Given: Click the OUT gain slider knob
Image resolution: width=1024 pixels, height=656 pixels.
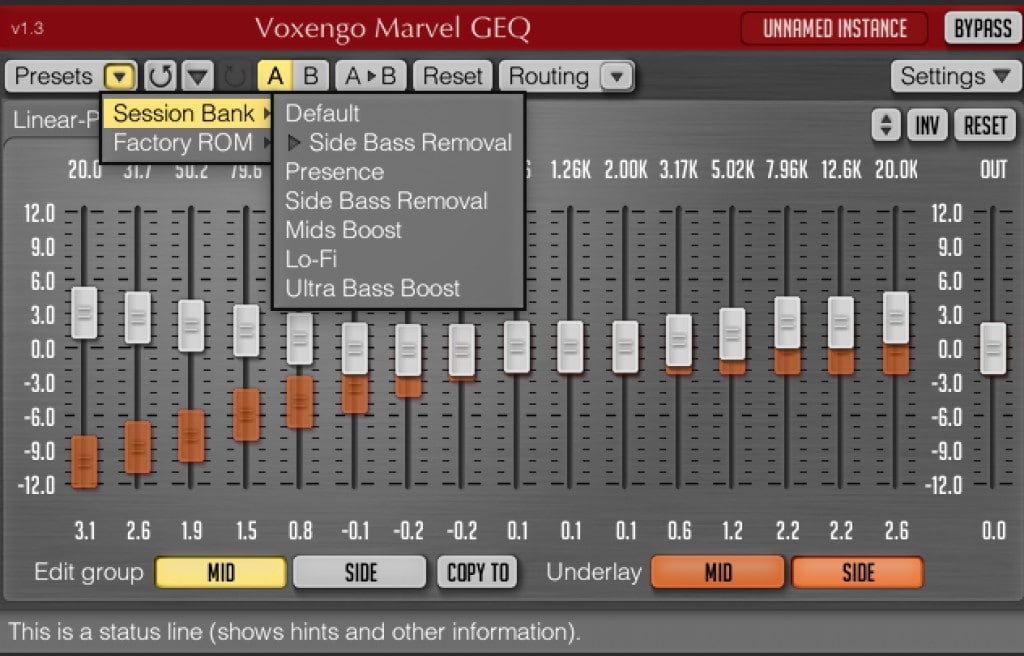Looking at the screenshot, I should (993, 348).
